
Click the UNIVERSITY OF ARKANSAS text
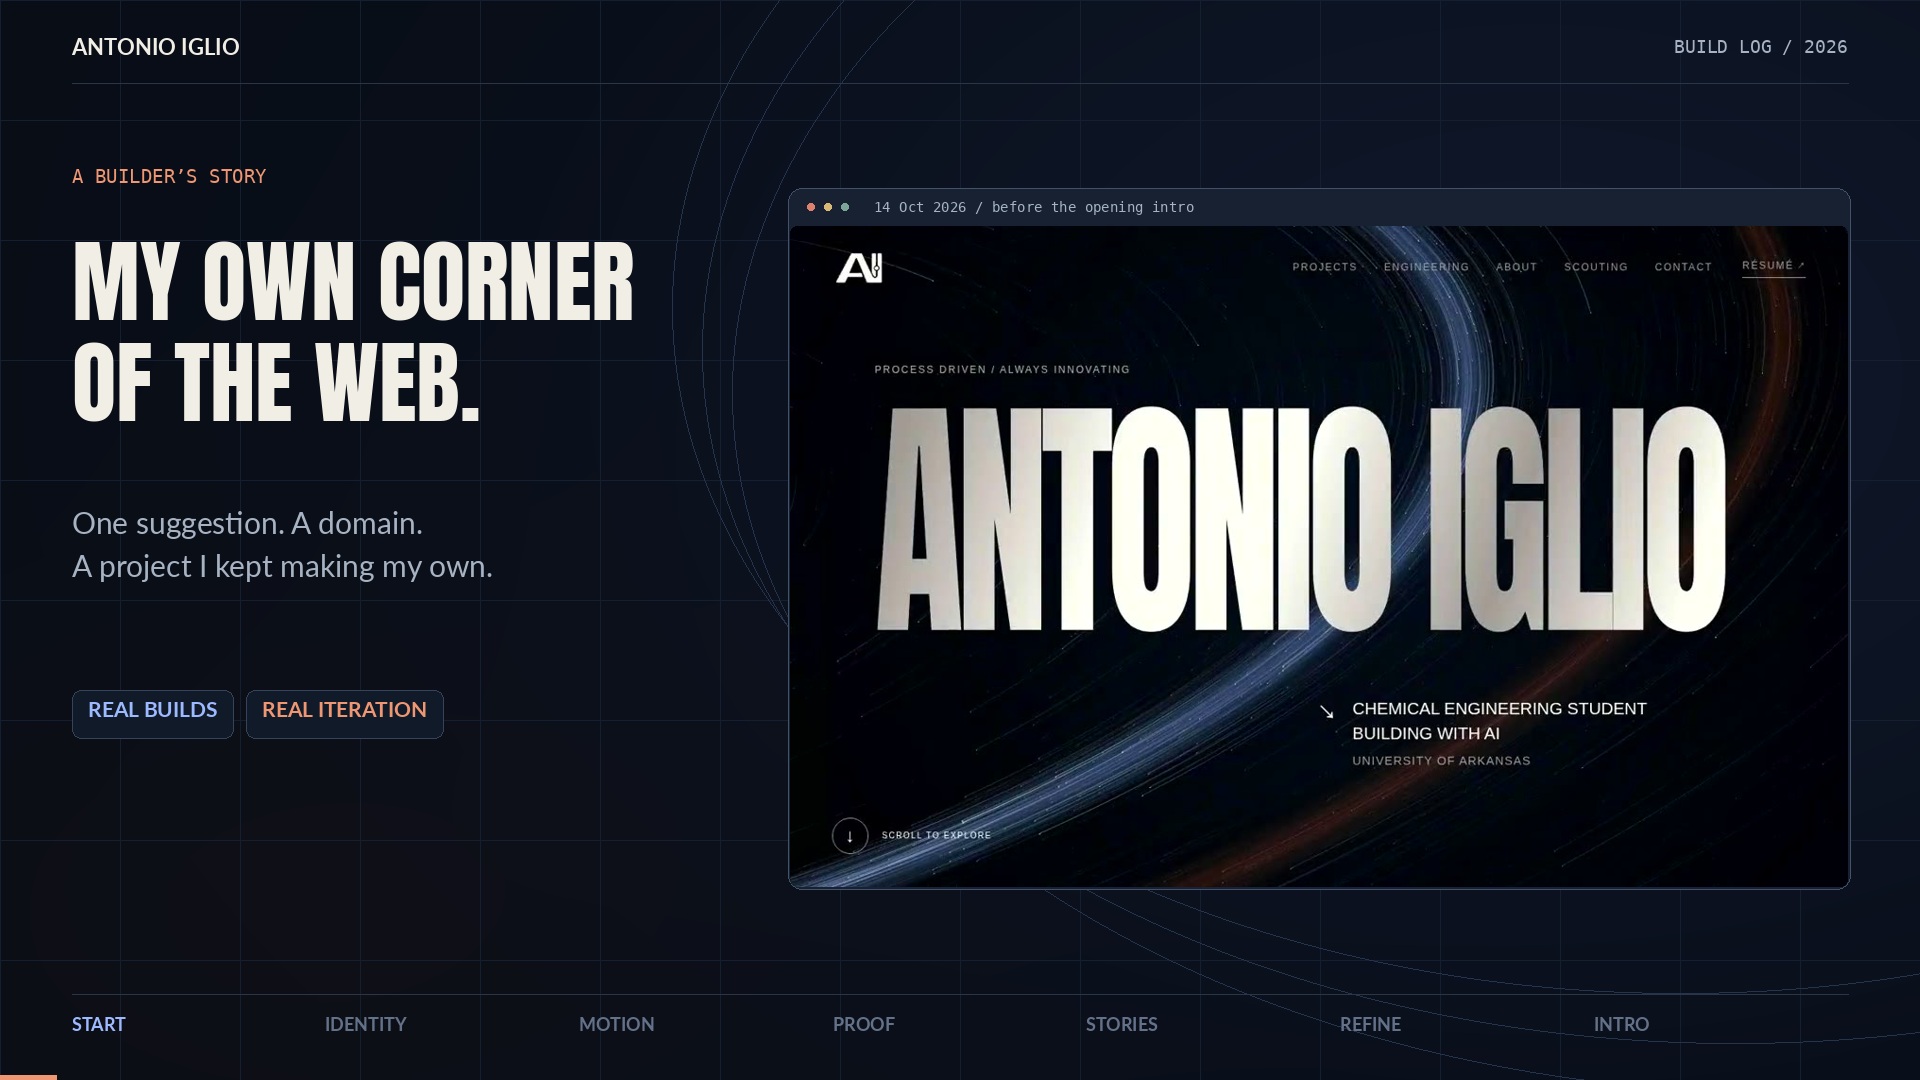point(1441,761)
